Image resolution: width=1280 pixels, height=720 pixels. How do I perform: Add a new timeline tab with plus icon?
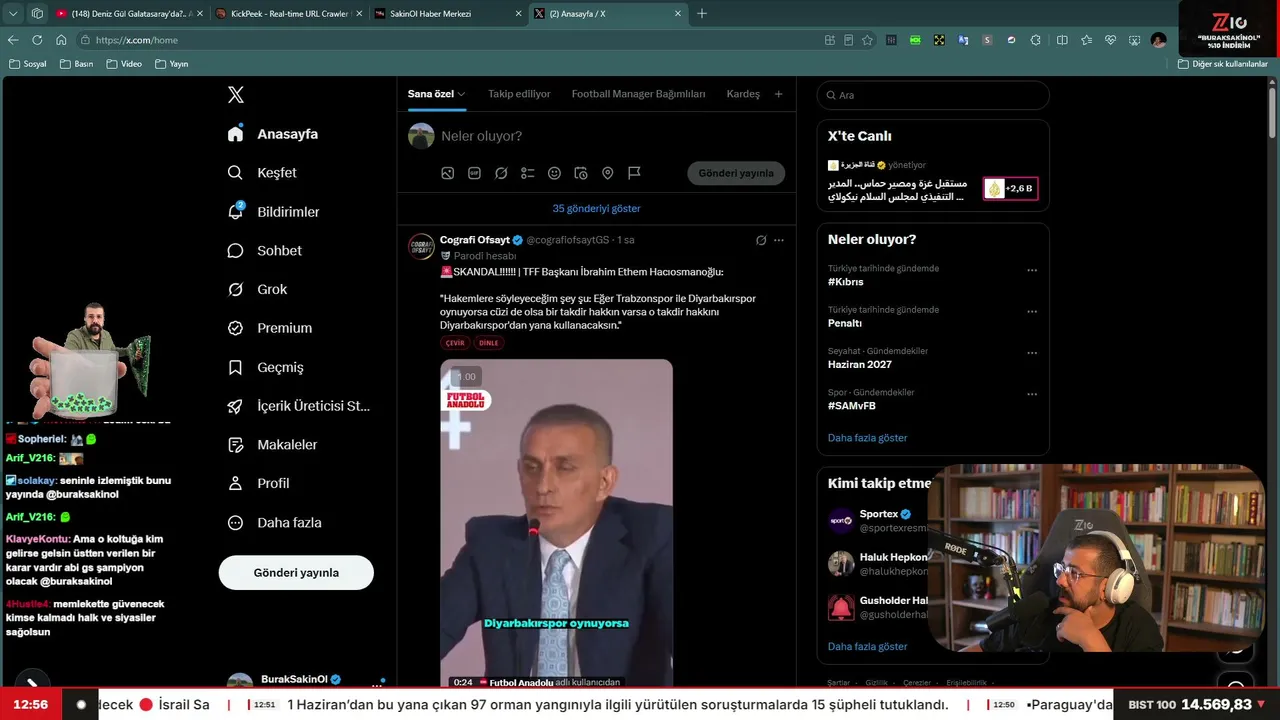coord(779,94)
